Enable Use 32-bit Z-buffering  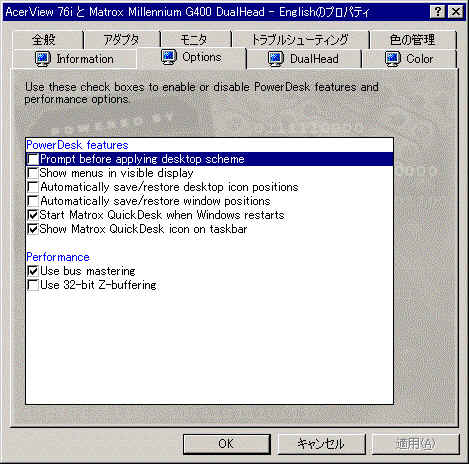[x=33, y=285]
